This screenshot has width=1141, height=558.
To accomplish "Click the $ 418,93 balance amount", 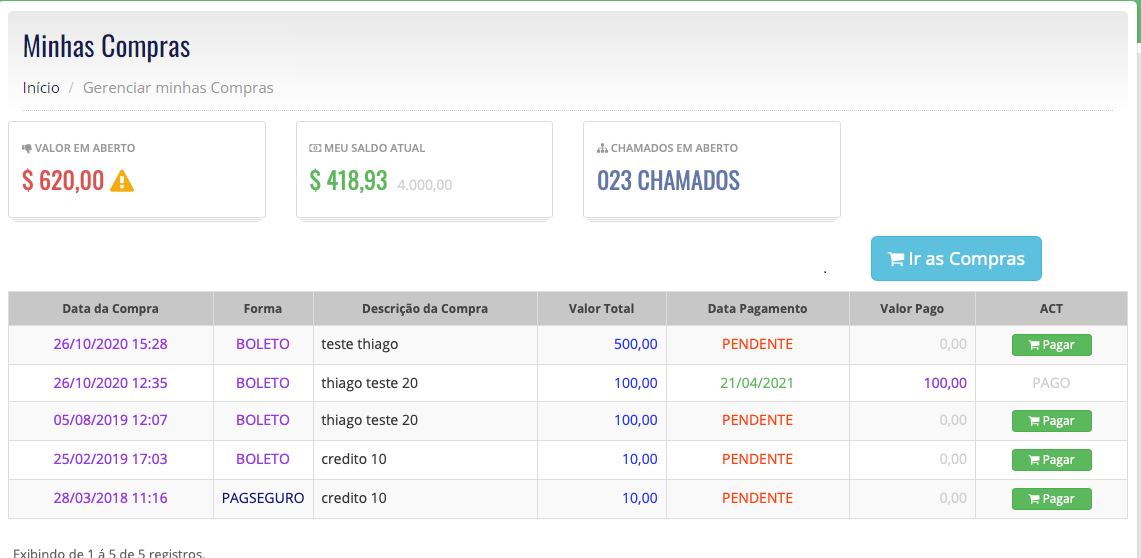I will pos(348,180).
